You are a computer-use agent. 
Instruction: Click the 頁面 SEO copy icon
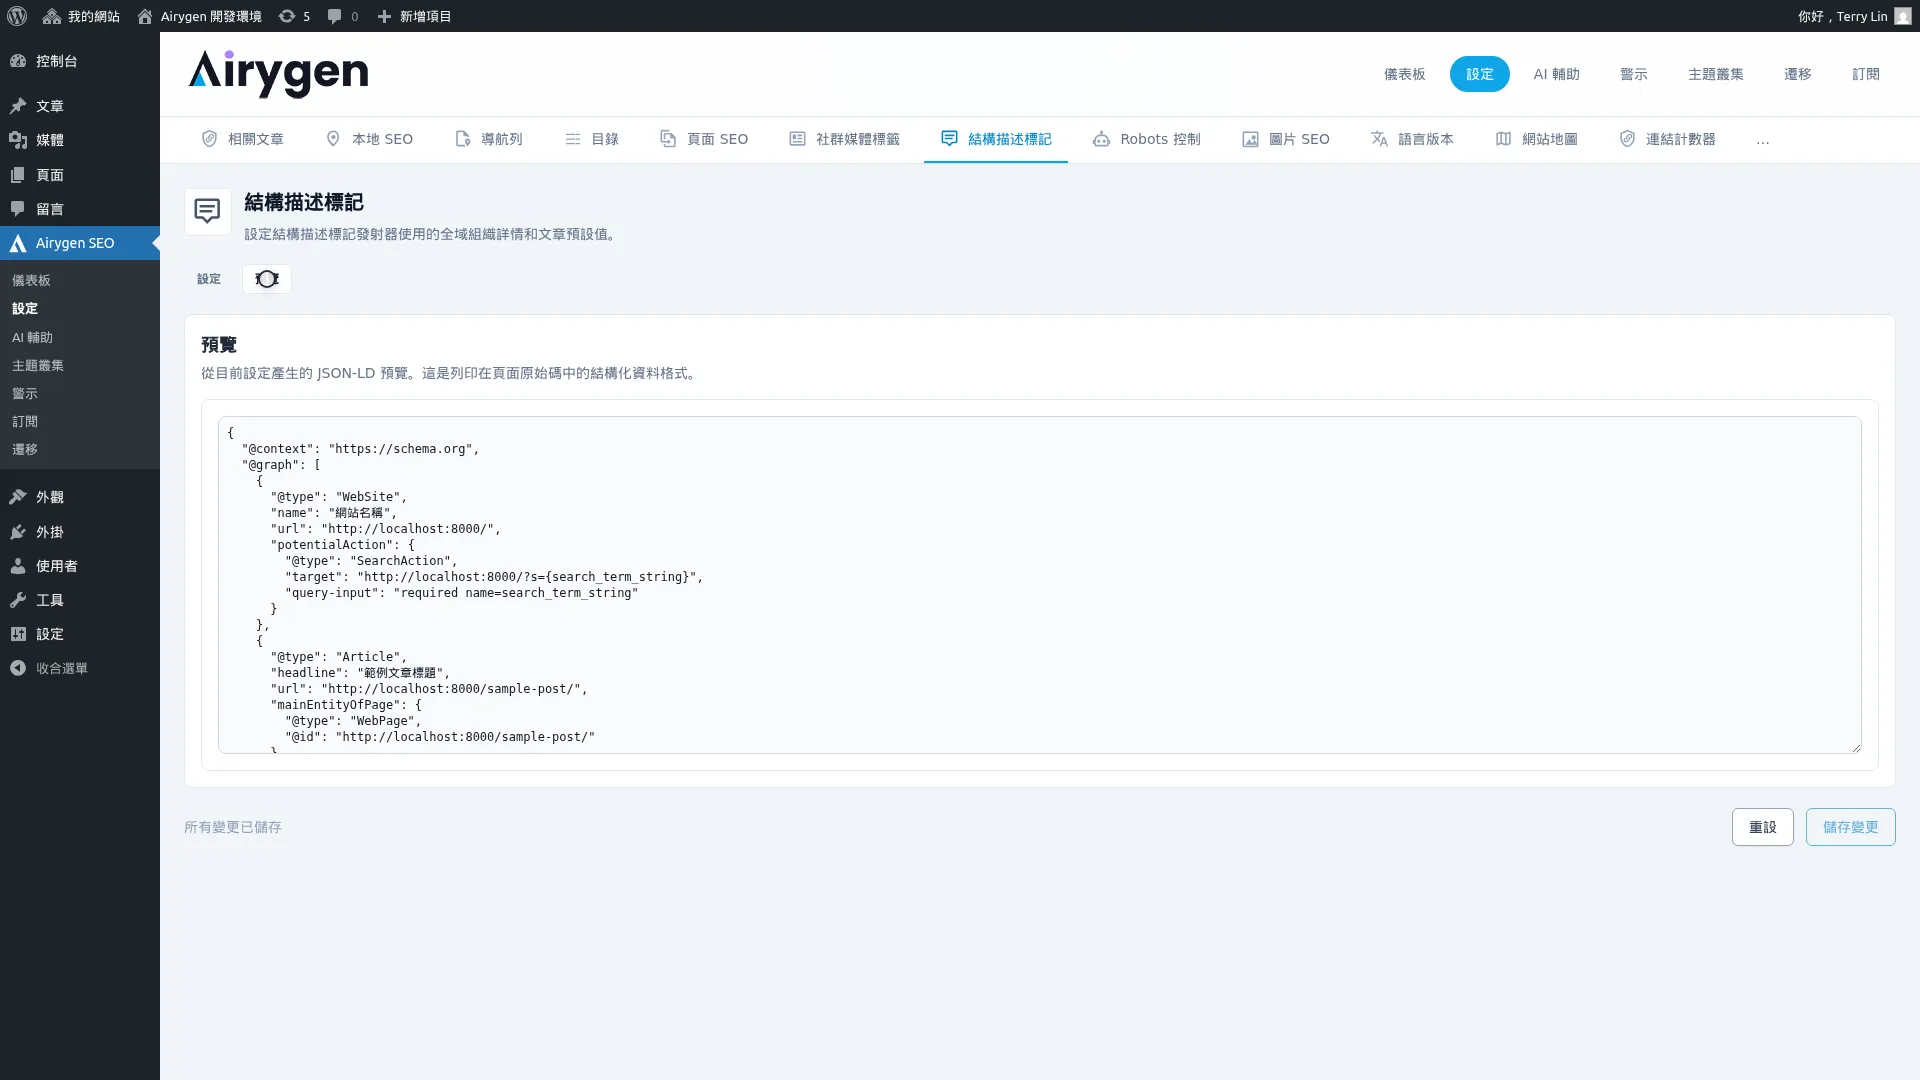coord(668,139)
